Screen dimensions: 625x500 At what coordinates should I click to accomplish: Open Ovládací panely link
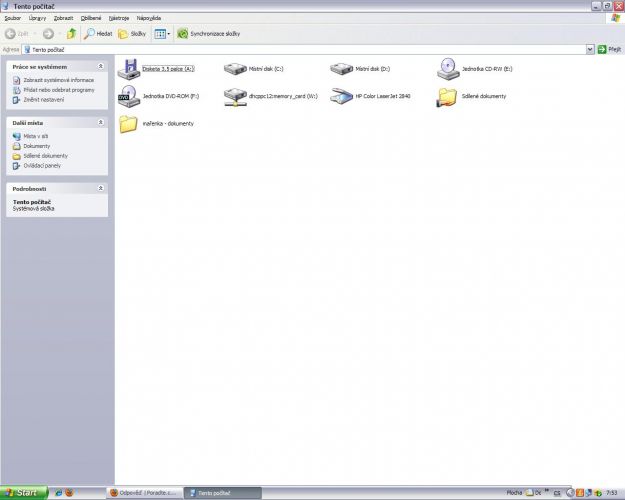[42, 166]
